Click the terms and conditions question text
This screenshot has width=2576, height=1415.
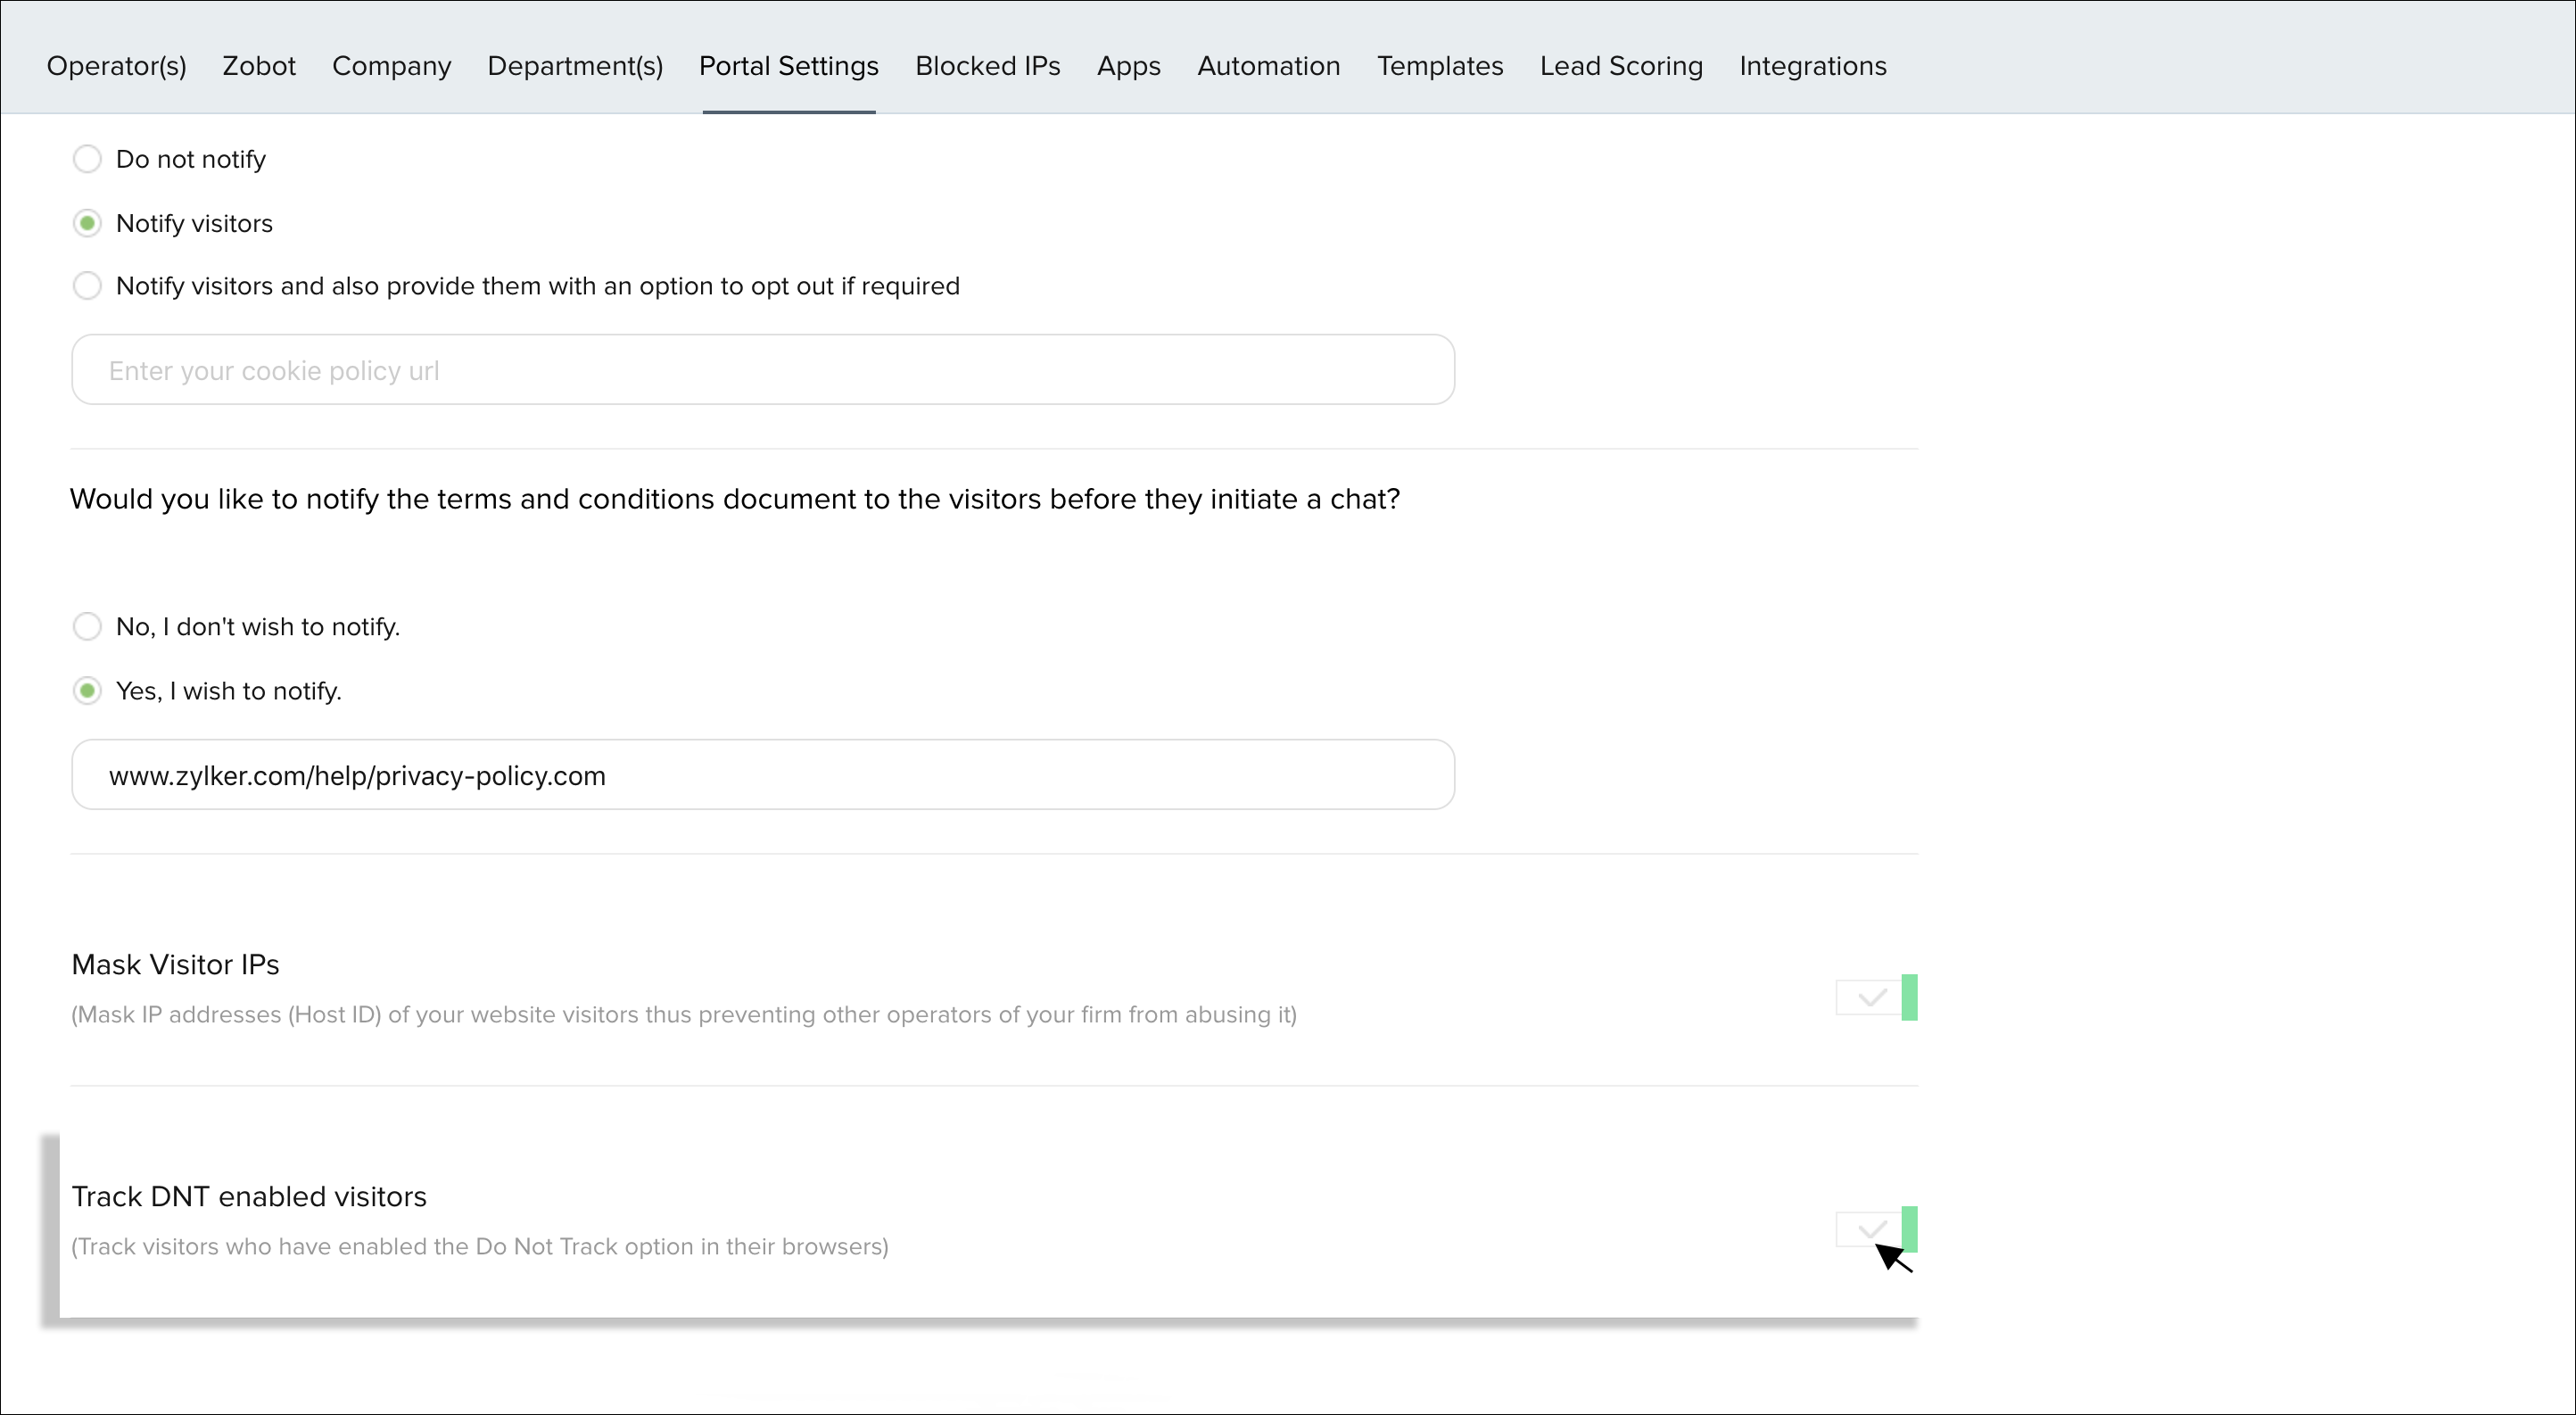click(735, 499)
